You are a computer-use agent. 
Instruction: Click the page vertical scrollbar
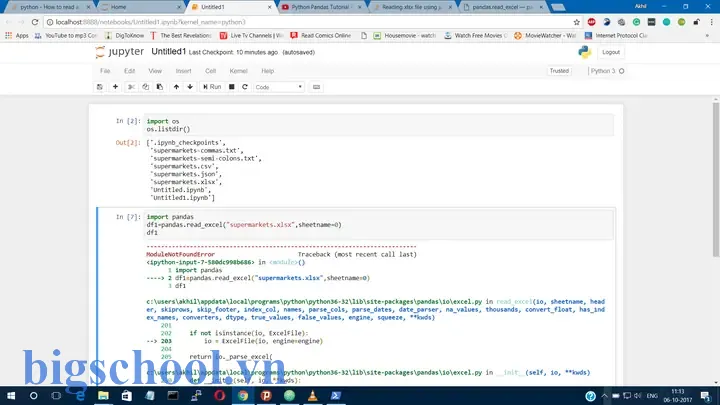[x=716, y=180]
